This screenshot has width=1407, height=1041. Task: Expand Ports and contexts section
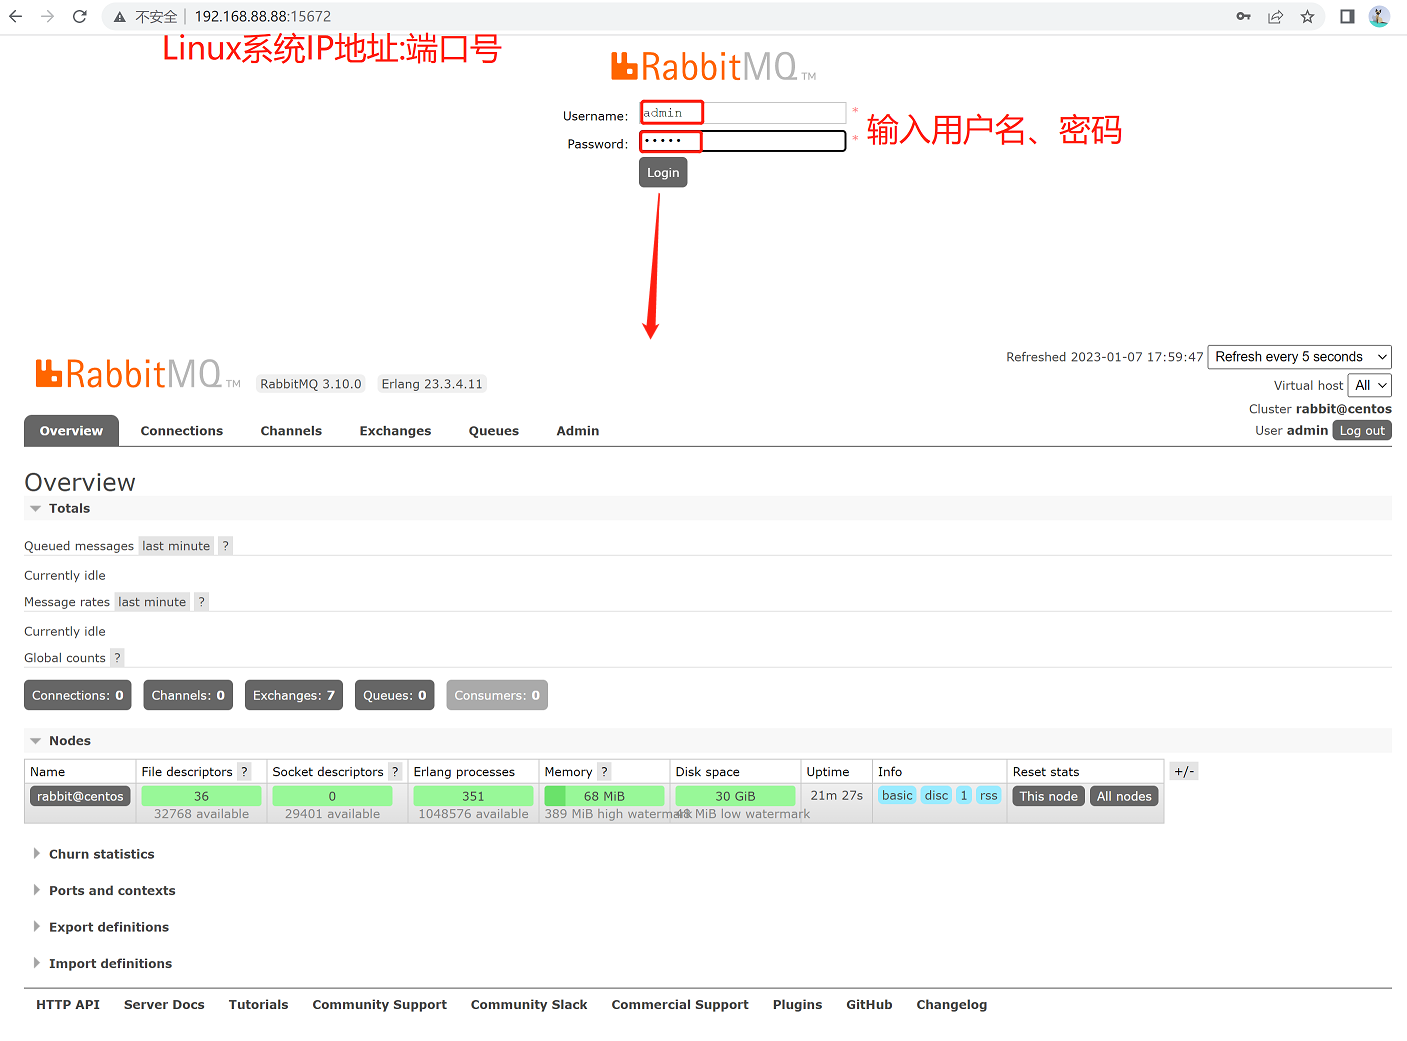112,891
